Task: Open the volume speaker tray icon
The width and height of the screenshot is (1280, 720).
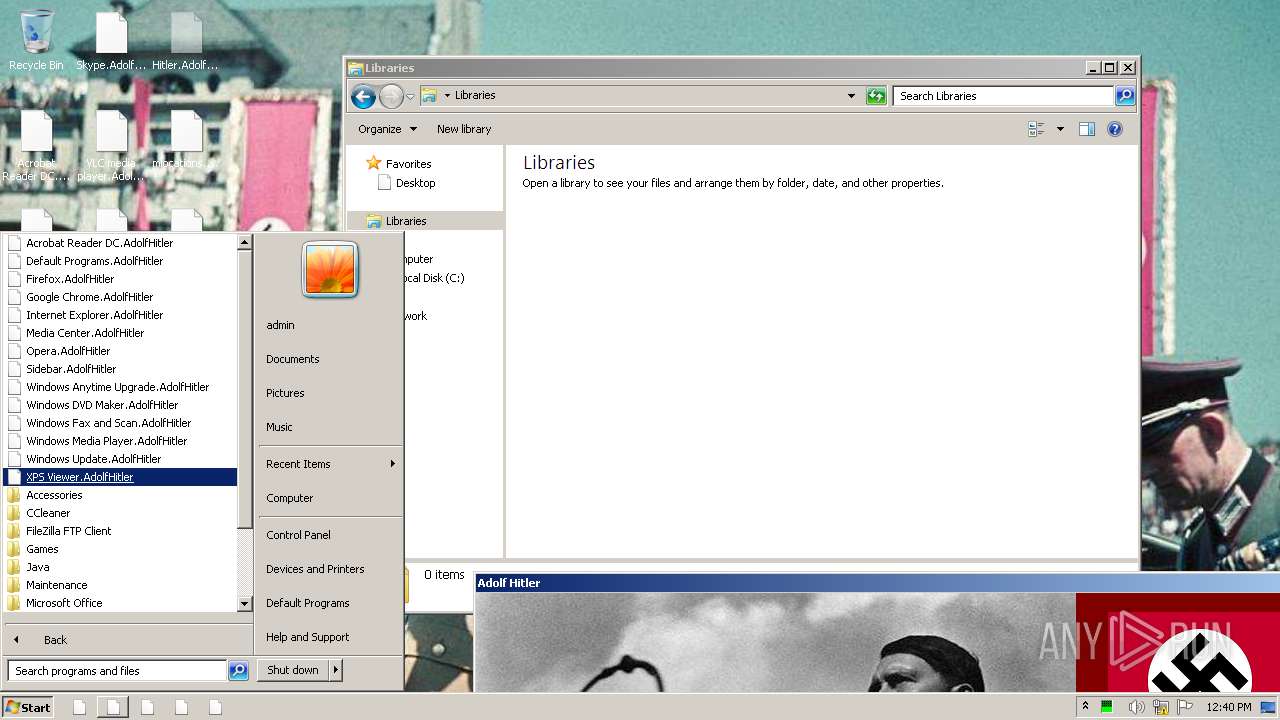Action: (x=1136, y=707)
